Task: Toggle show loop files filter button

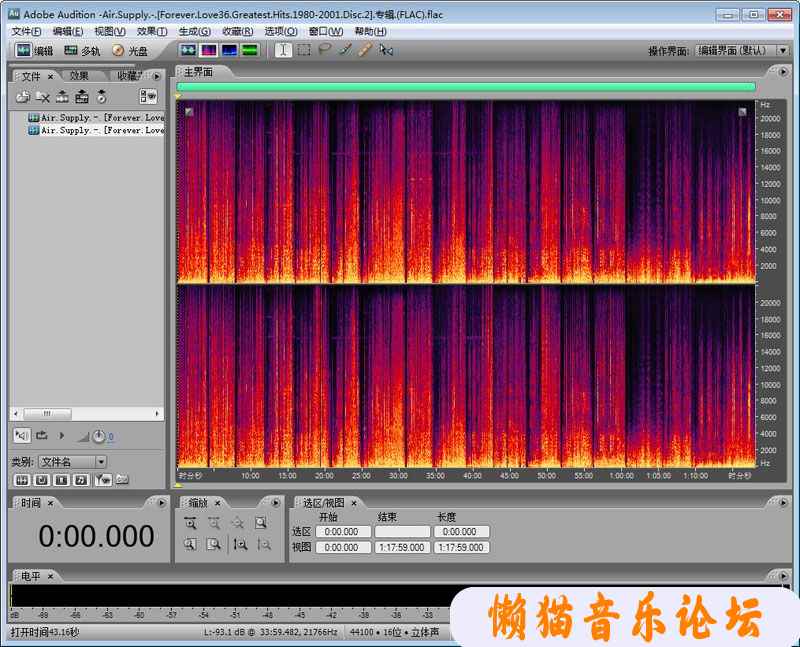Action: 42,480
